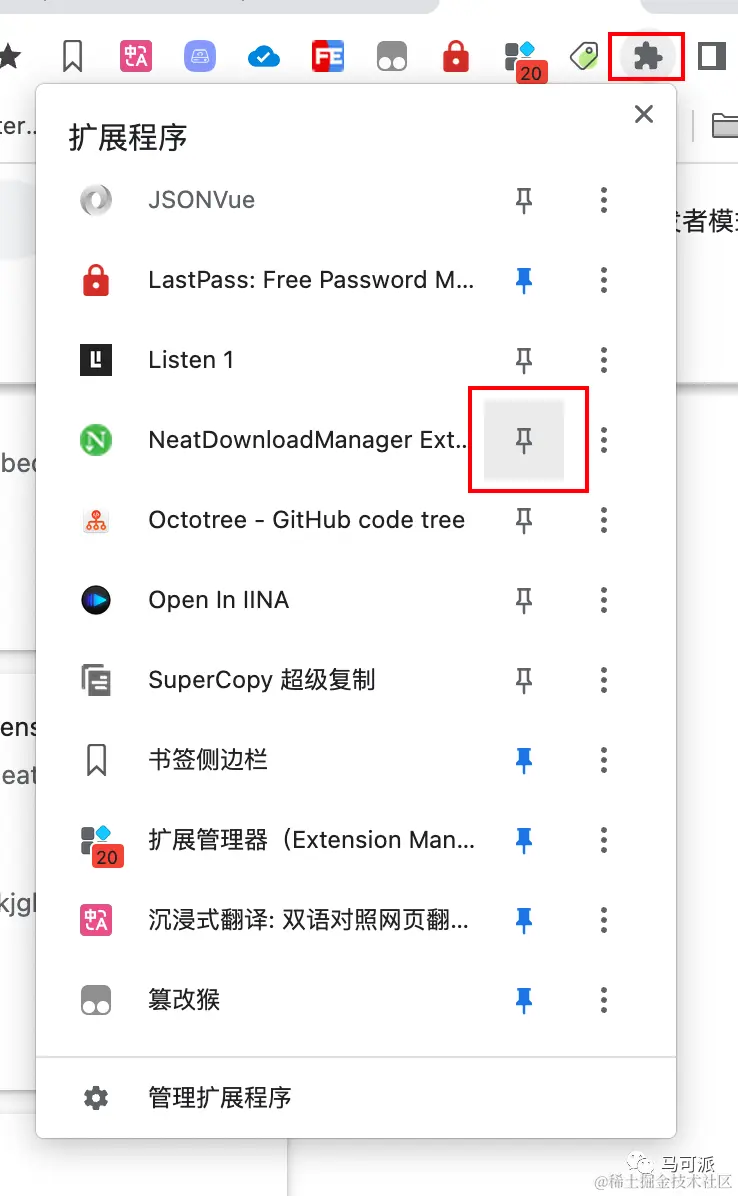Close the extensions popup
The width and height of the screenshot is (738, 1196).
click(644, 114)
